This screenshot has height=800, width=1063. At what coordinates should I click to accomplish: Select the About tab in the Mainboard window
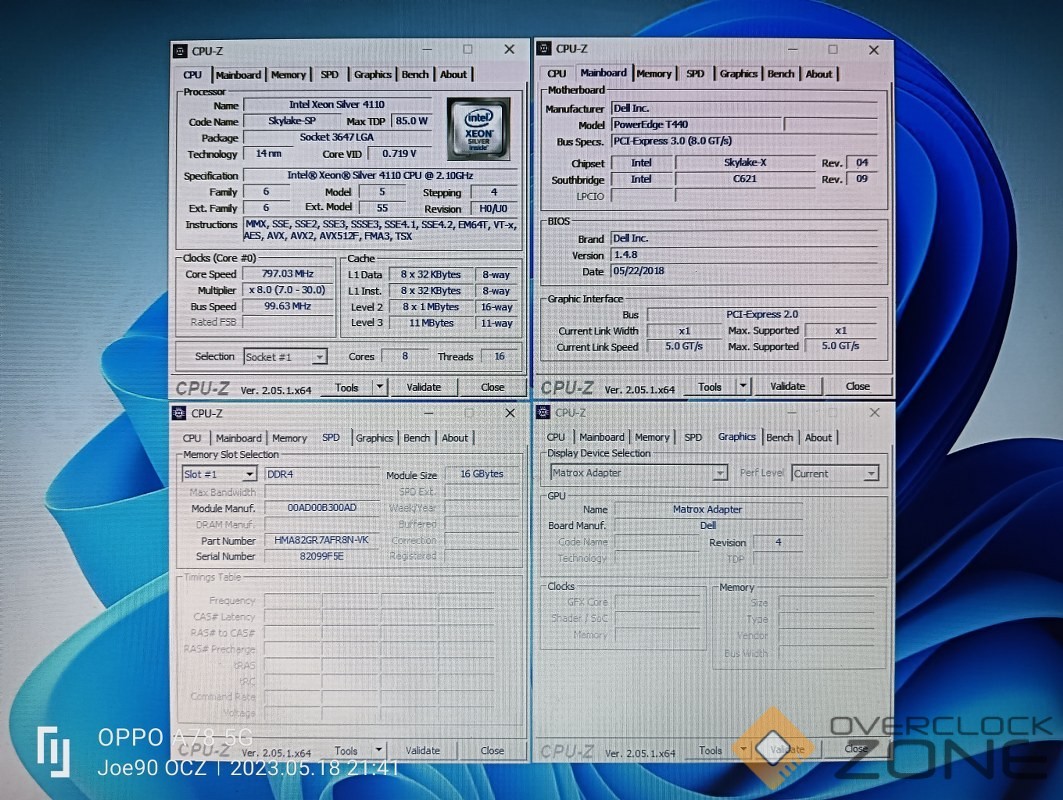(818, 73)
